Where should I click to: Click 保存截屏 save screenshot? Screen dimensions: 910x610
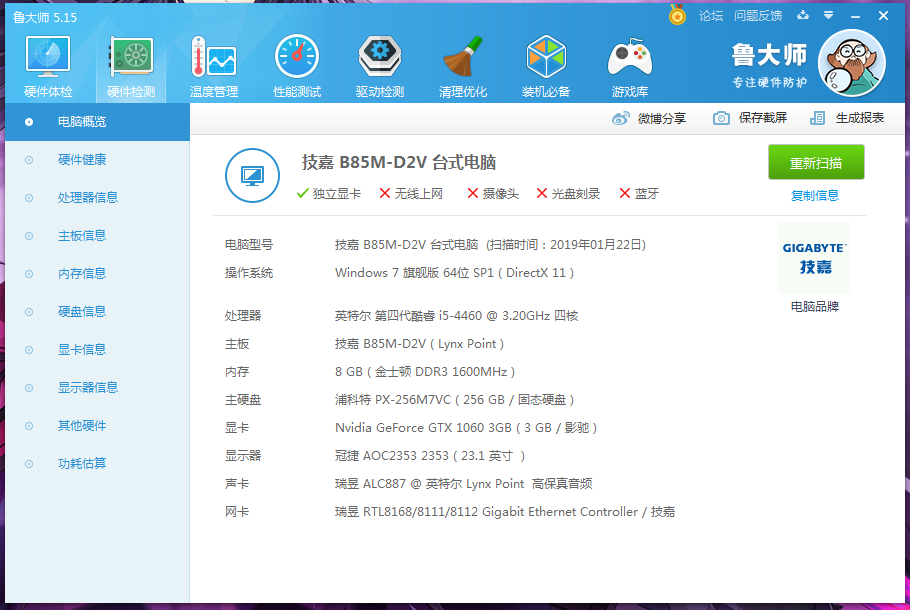(750, 118)
